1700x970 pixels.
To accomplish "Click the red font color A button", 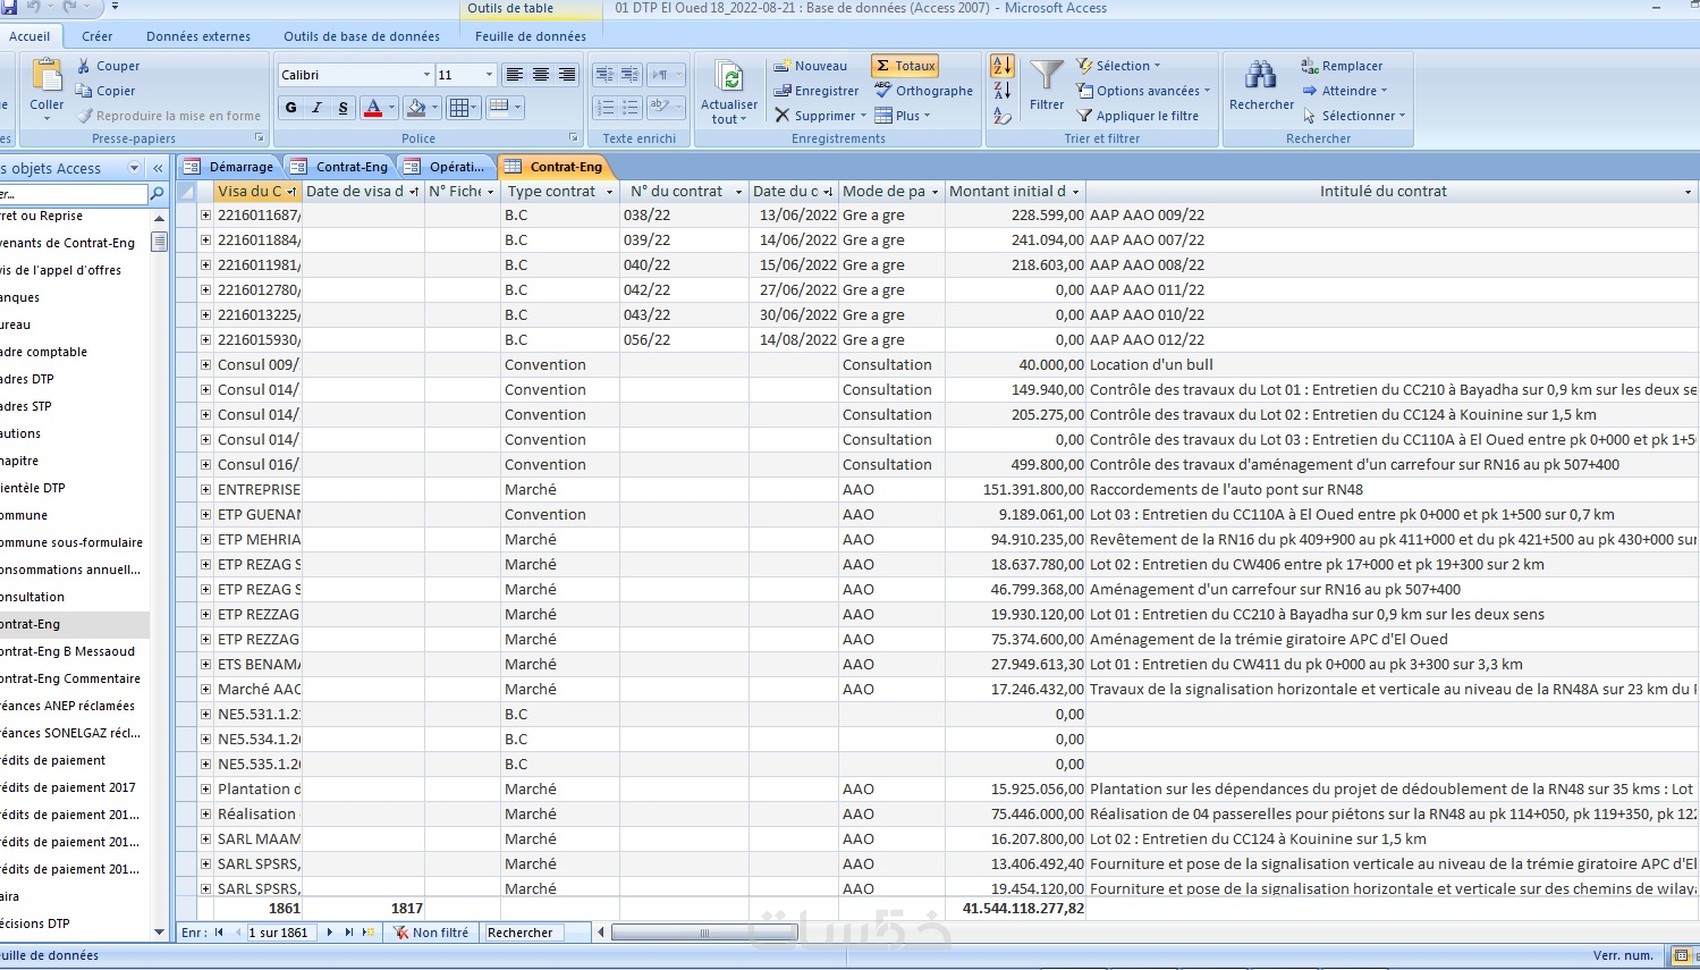I will pos(372,107).
